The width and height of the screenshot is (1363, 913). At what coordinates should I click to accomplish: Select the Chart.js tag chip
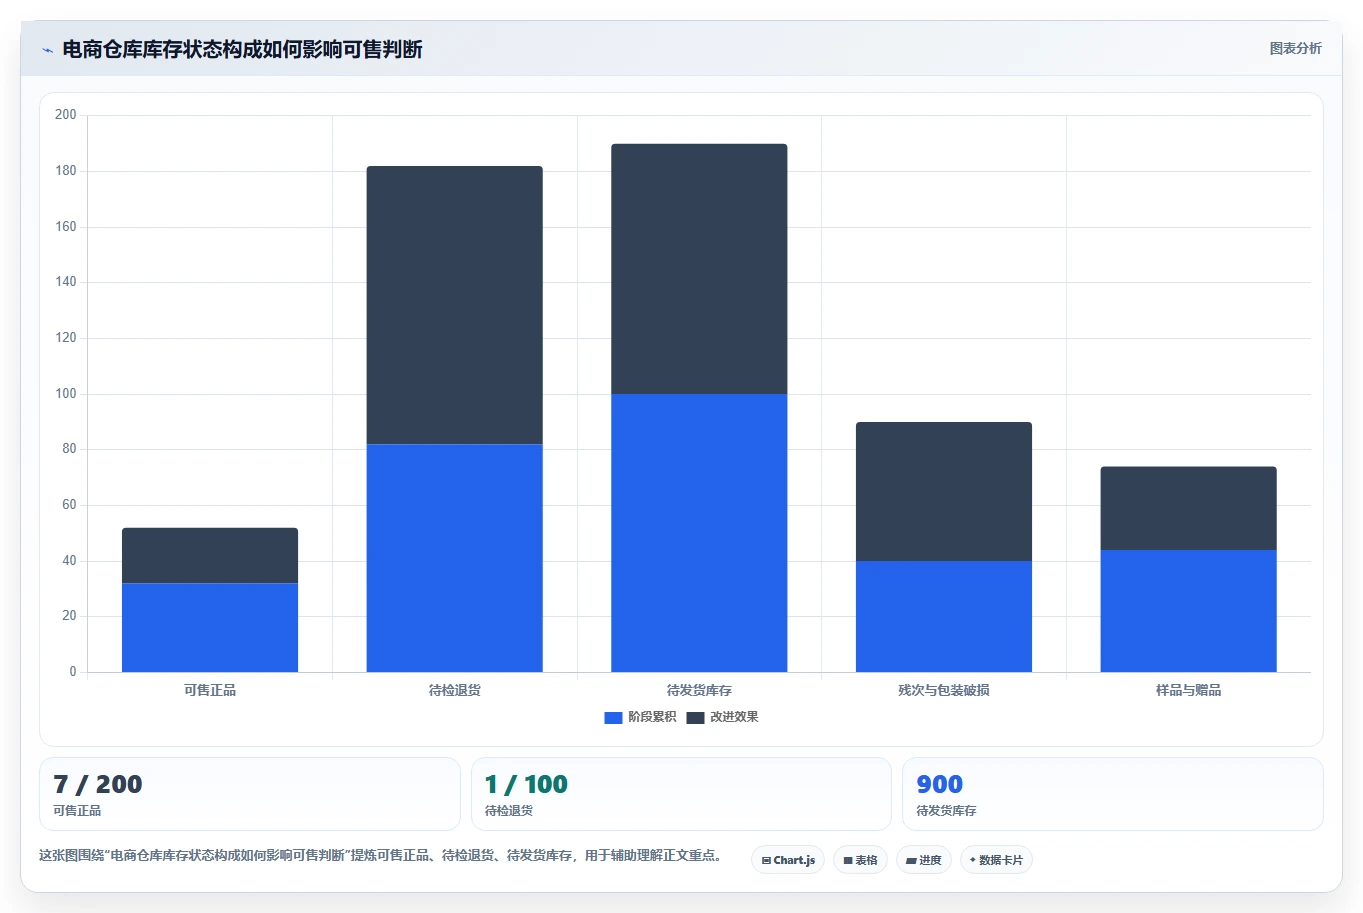788,860
